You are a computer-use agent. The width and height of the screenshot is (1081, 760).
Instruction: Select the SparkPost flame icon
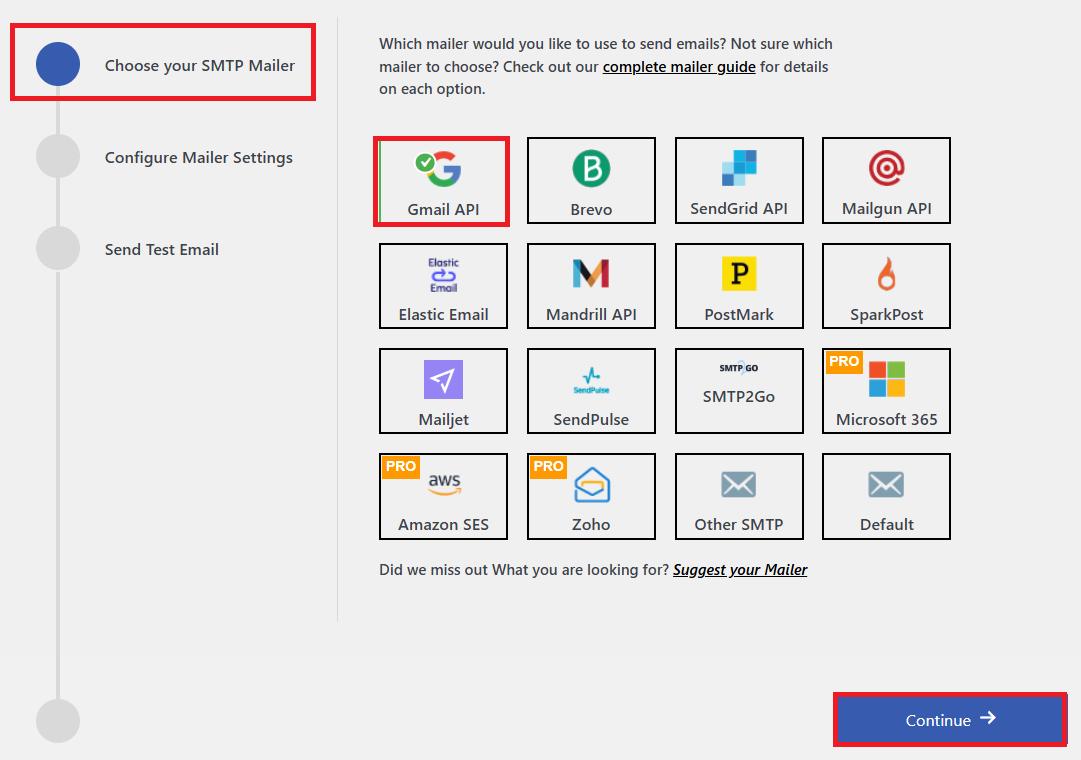pos(886,274)
